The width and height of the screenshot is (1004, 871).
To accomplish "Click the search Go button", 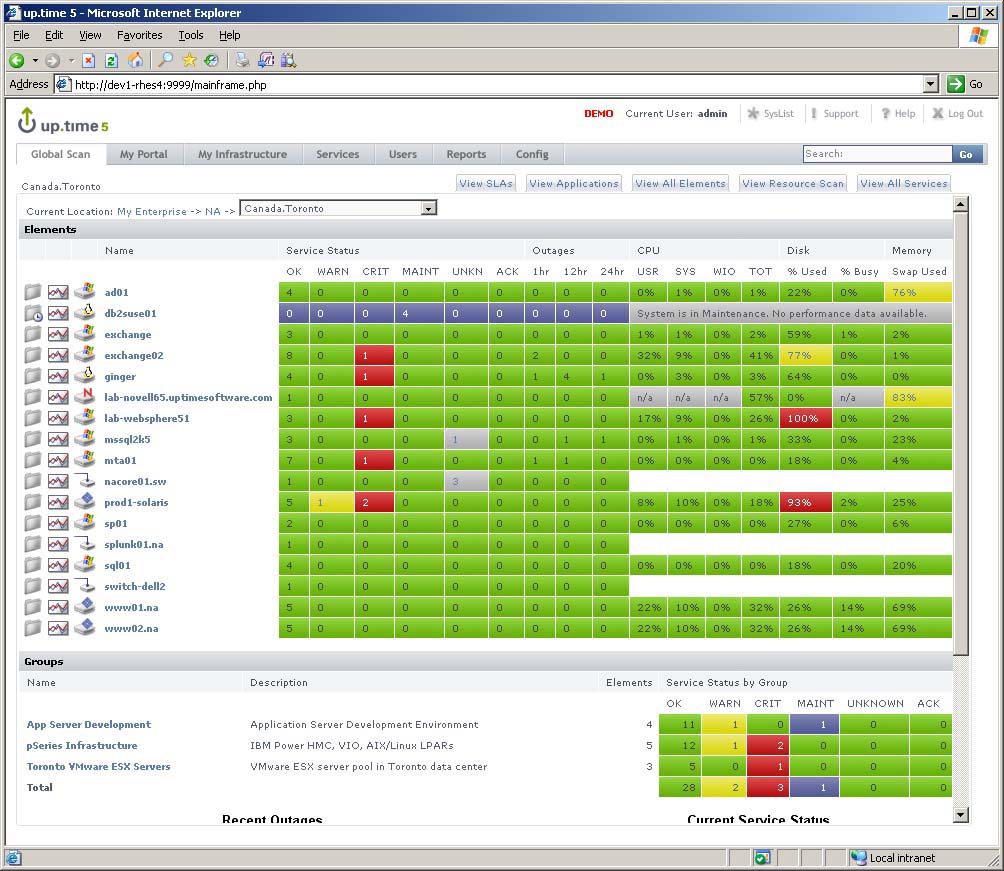I will pyautogui.click(x=966, y=154).
